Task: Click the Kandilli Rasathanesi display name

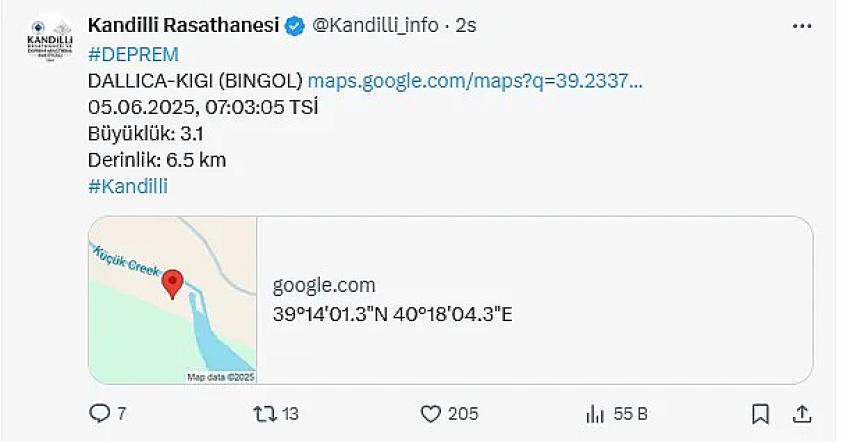Action: 183,26
